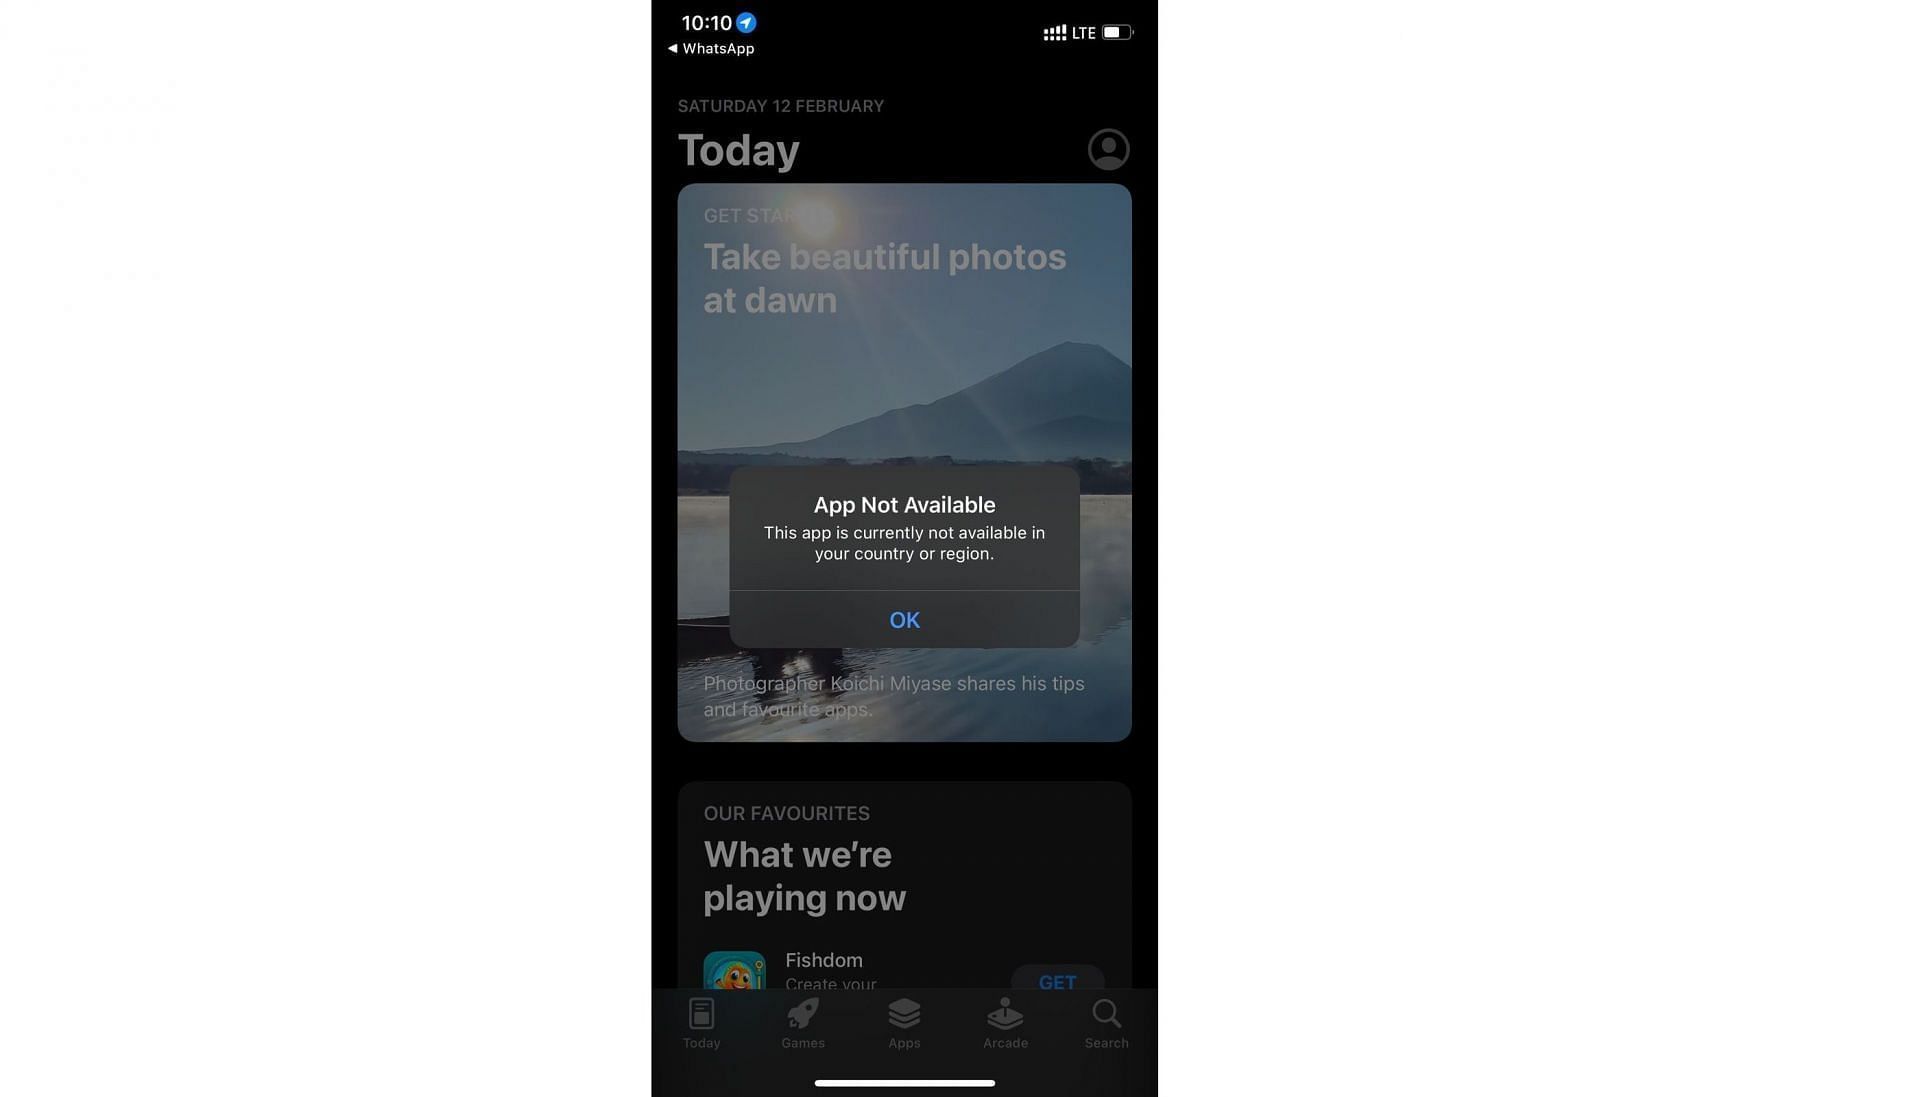
Task: Tap the Our Favourites section header
Action: point(786,814)
